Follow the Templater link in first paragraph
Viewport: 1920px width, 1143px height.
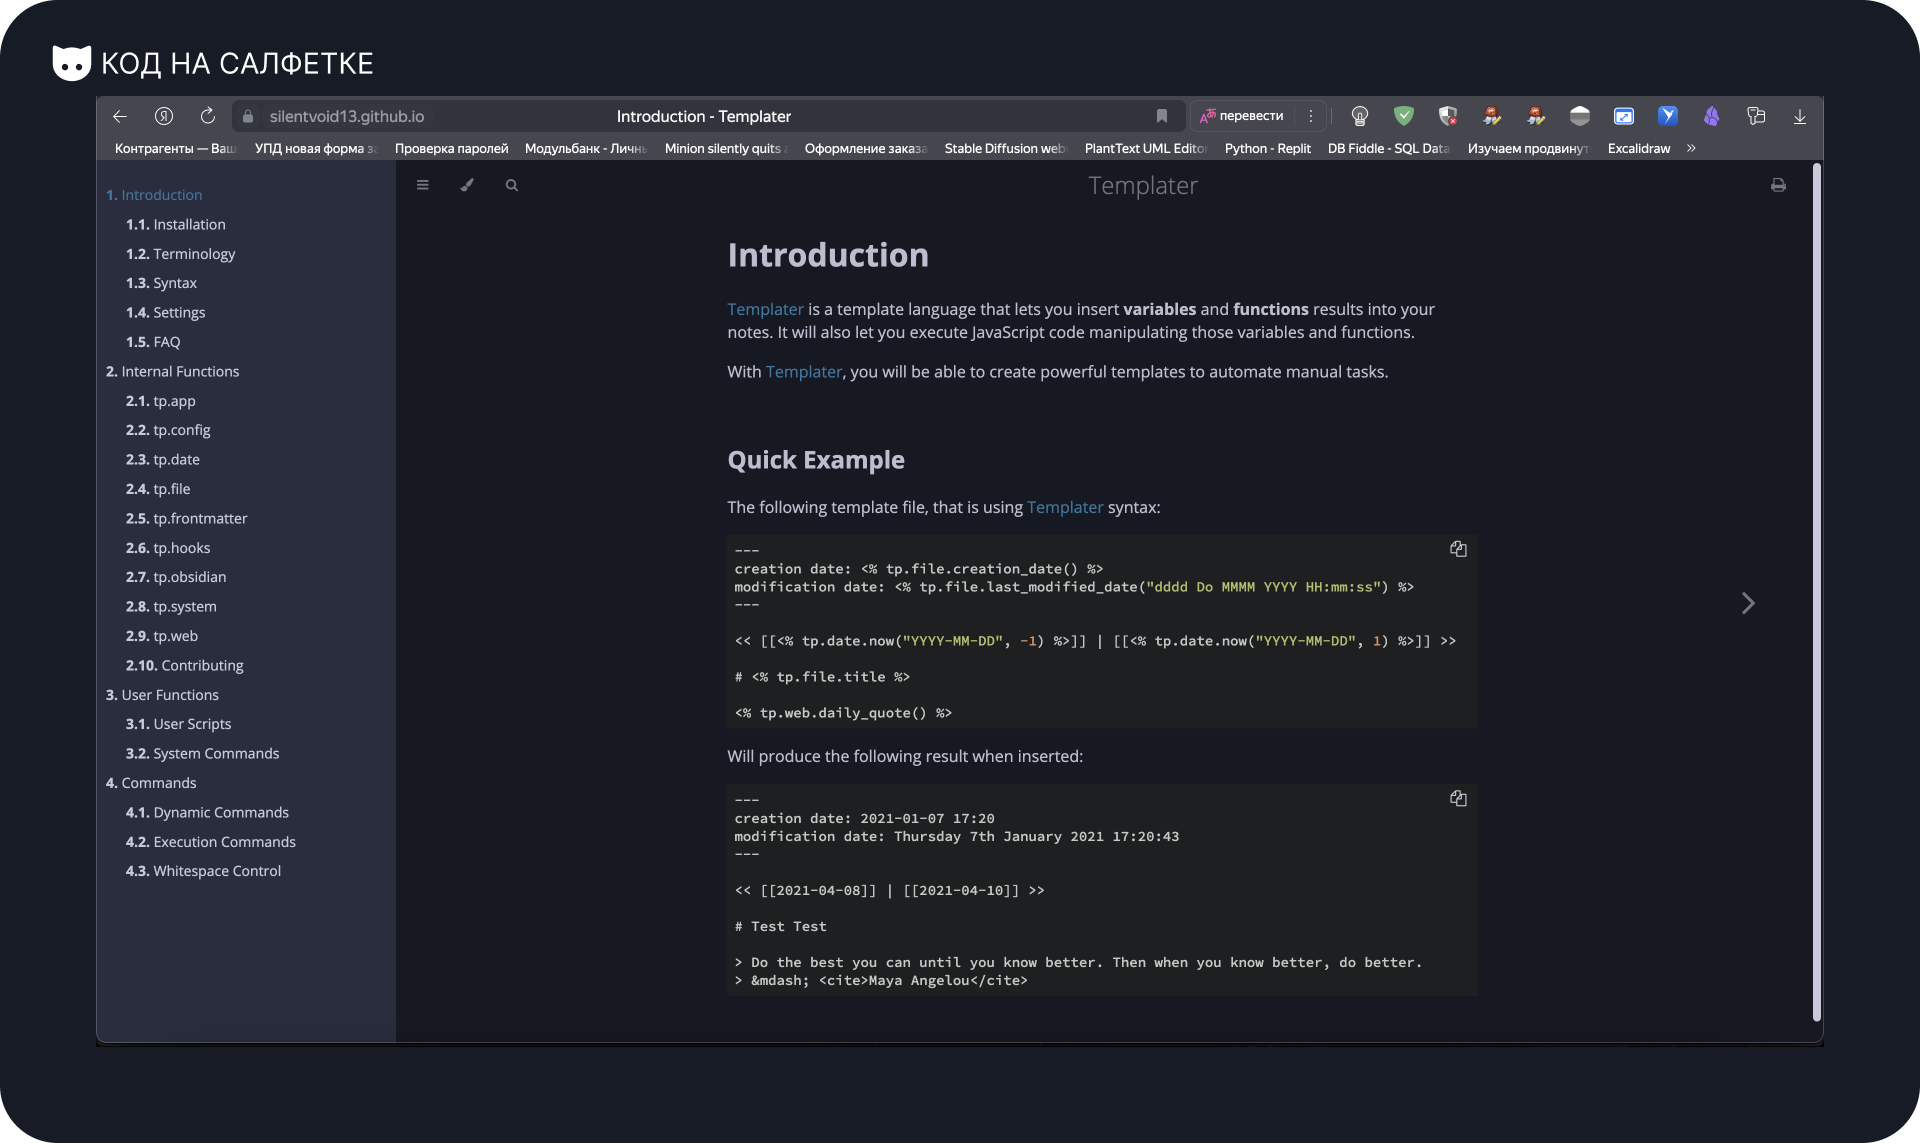click(x=765, y=309)
